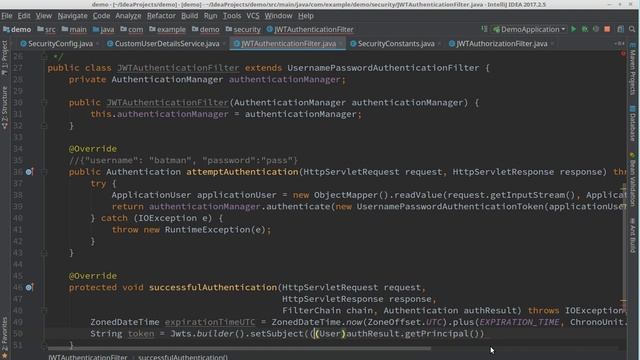Click the security package breadcrumb
Viewport: 640px width, 360px height.
243,29
